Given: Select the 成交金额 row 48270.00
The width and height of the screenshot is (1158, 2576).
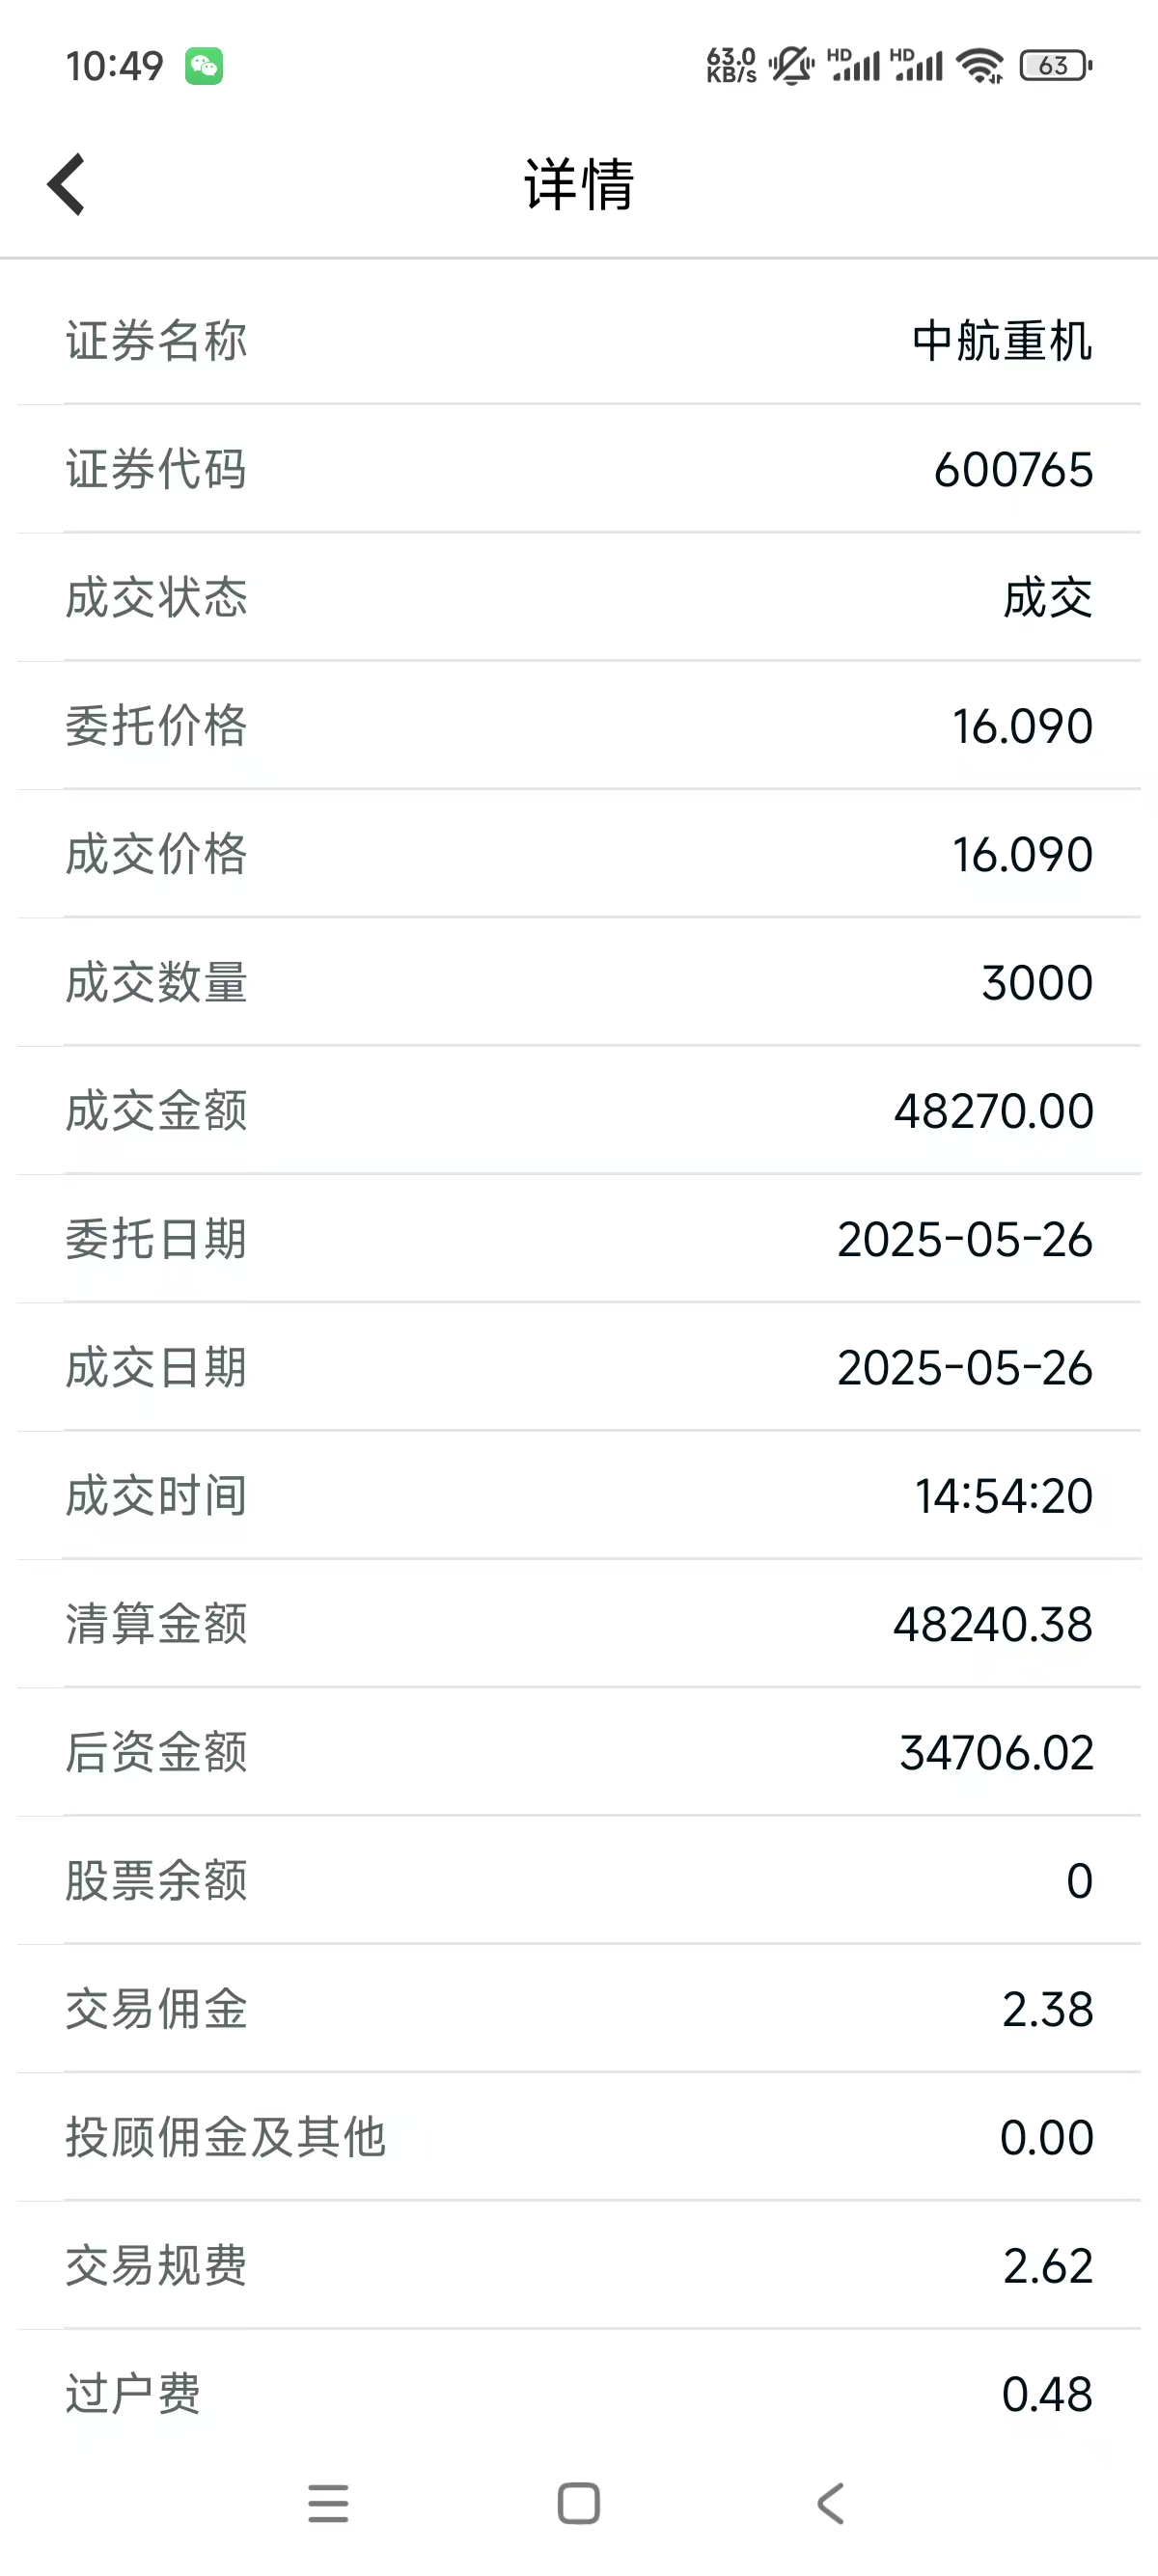Looking at the screenshot, I should [579, 1111].
